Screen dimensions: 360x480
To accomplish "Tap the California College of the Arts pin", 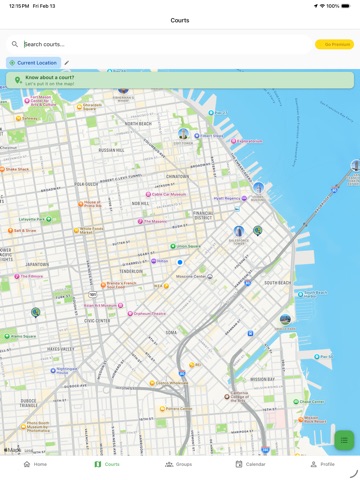I will point(226,397).
